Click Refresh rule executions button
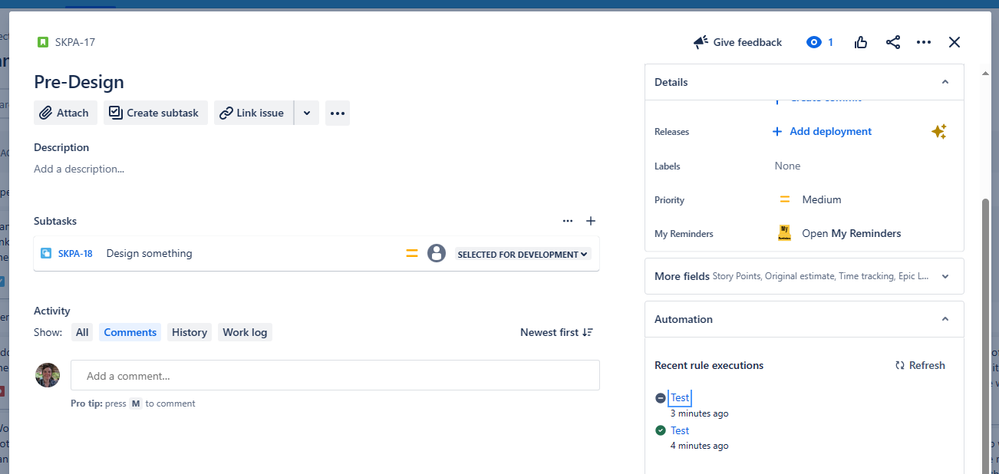The width and height of the screenshot is (999, 474). 920,366
